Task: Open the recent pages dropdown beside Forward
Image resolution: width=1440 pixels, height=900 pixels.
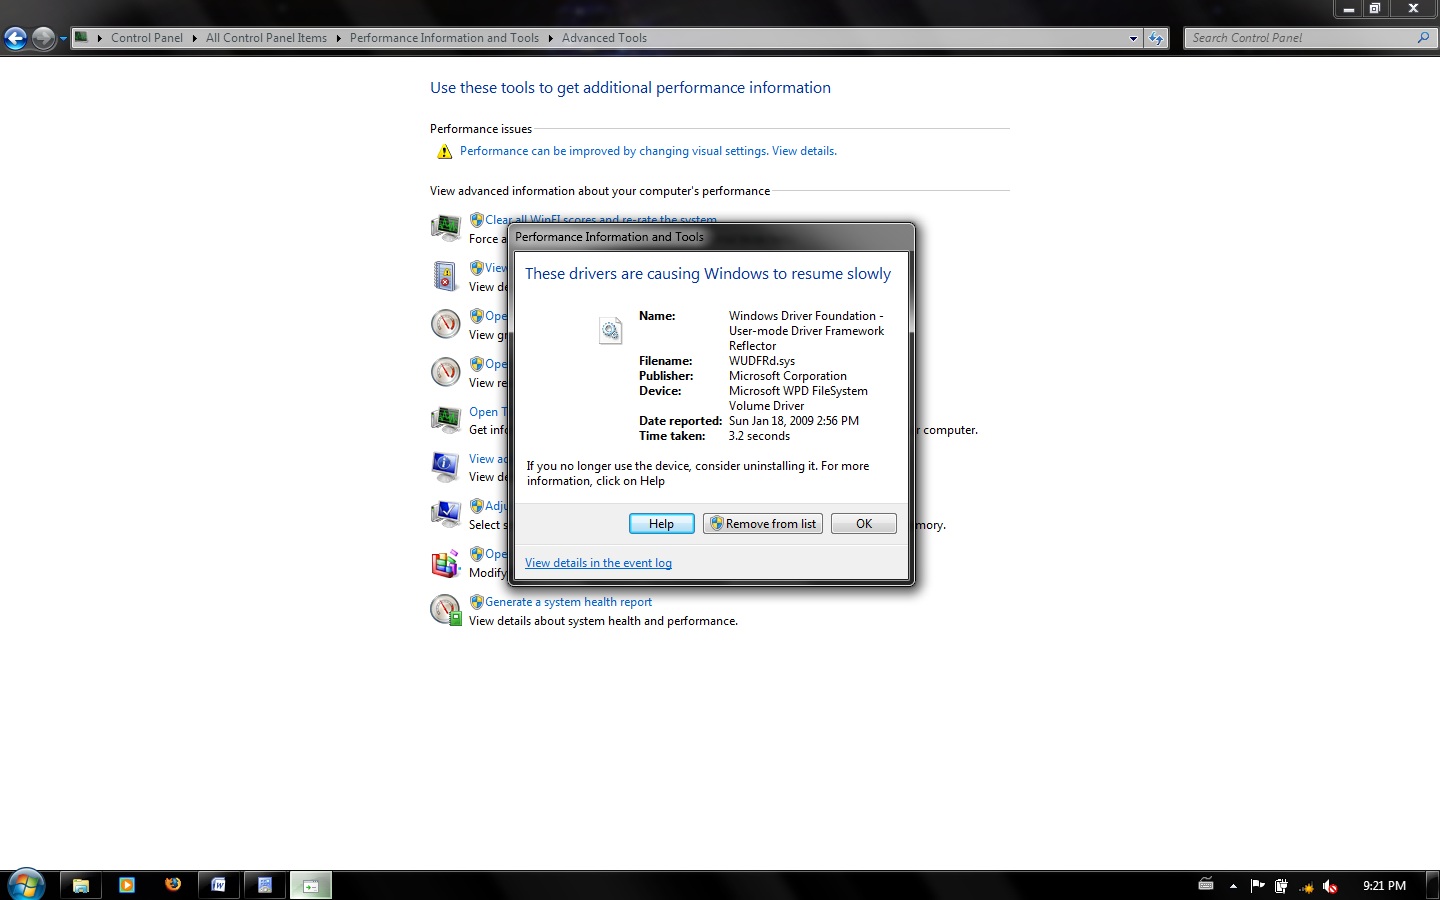Action: [x=63, y=39]
